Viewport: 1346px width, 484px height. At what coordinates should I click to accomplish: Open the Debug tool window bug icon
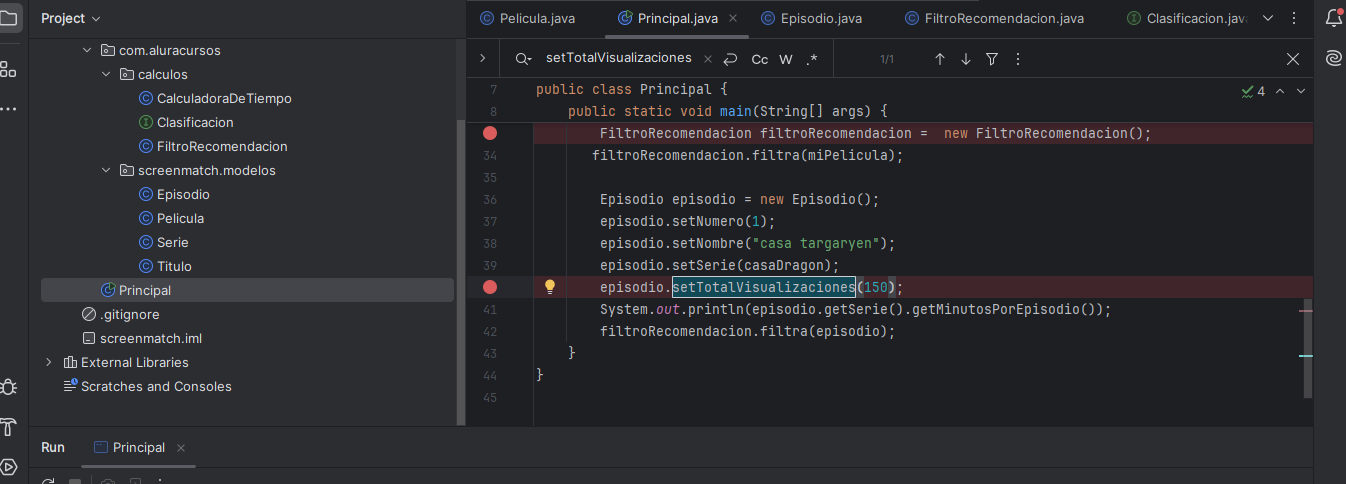point(8,387)
